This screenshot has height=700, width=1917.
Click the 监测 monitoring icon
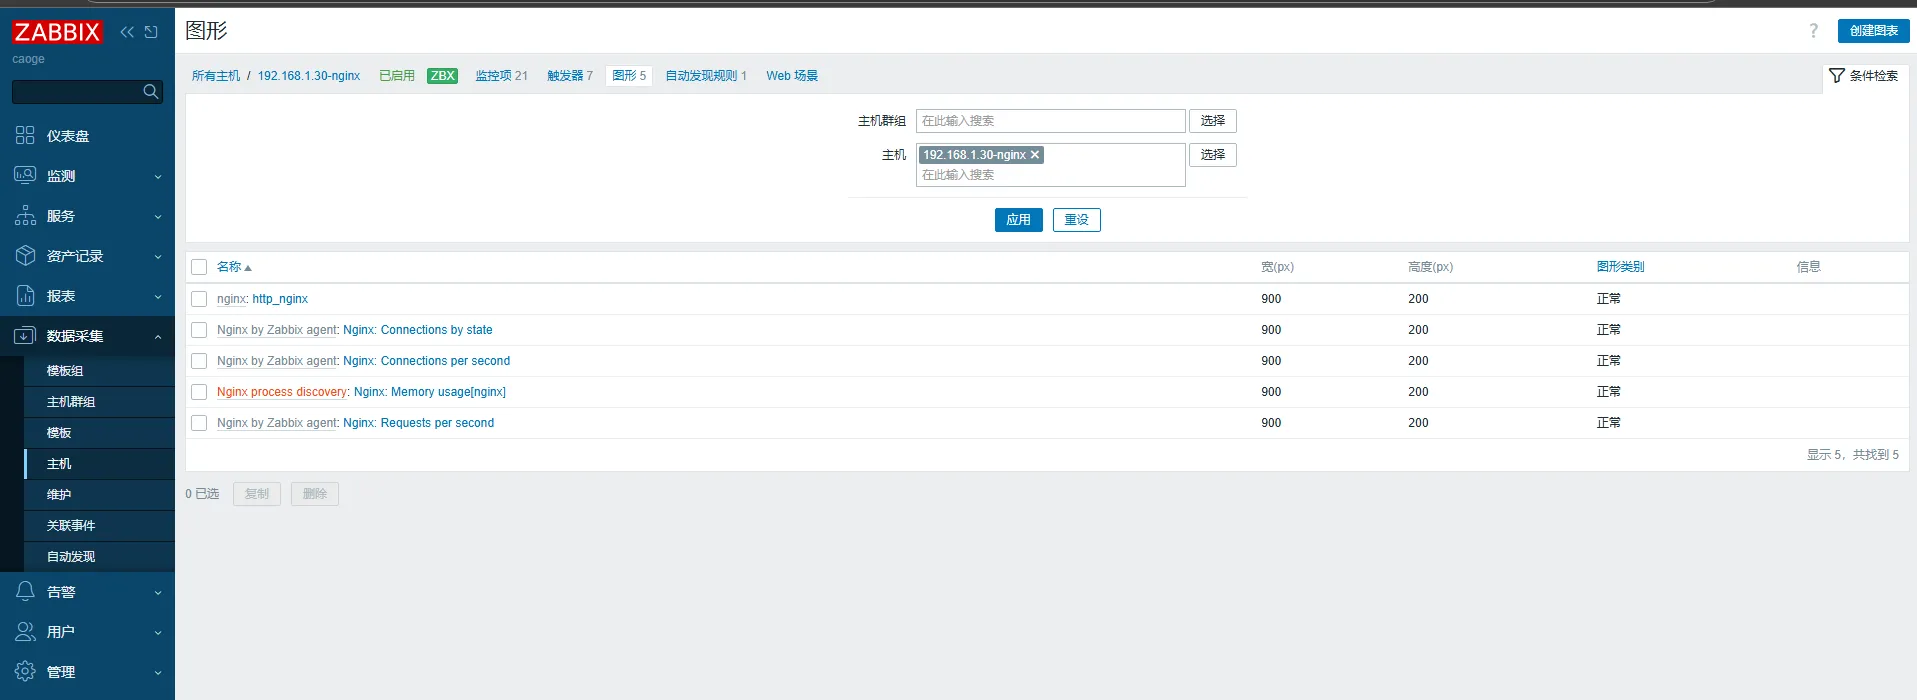(x=25, y=175)
